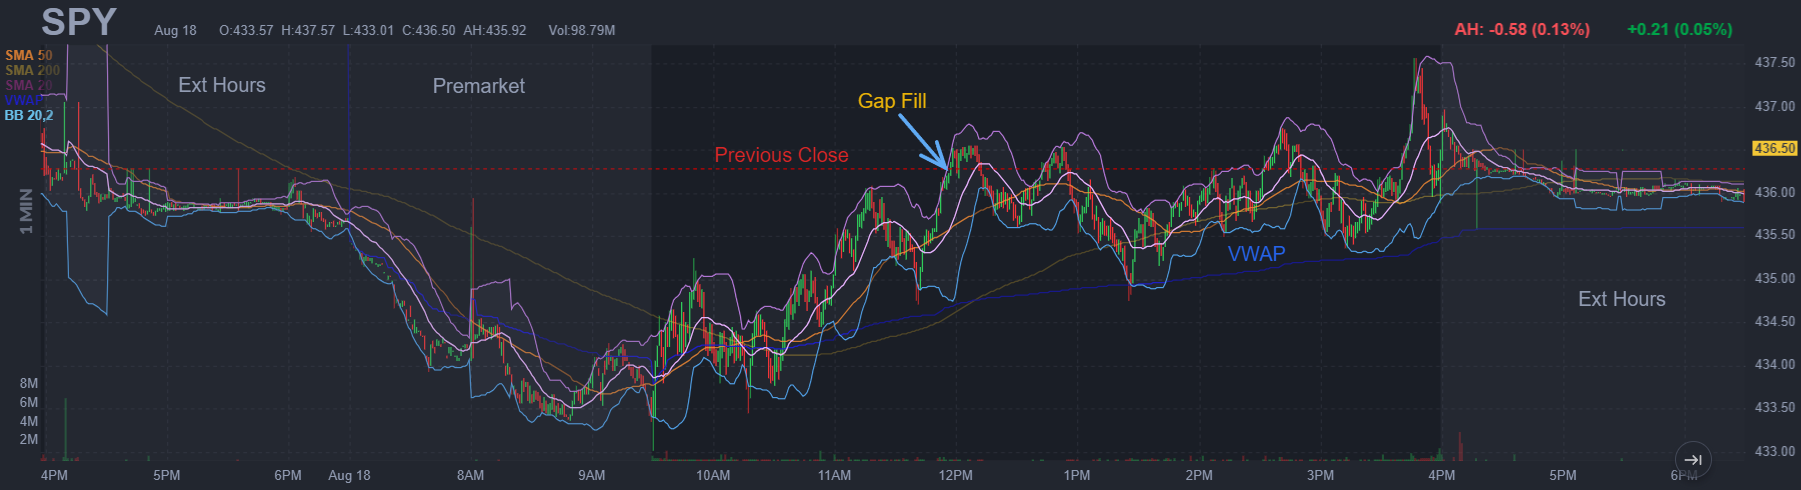This screenshot has width=1801, height=490.
Task: Click the 435.00 price axis label
Action: point(1775,278)
